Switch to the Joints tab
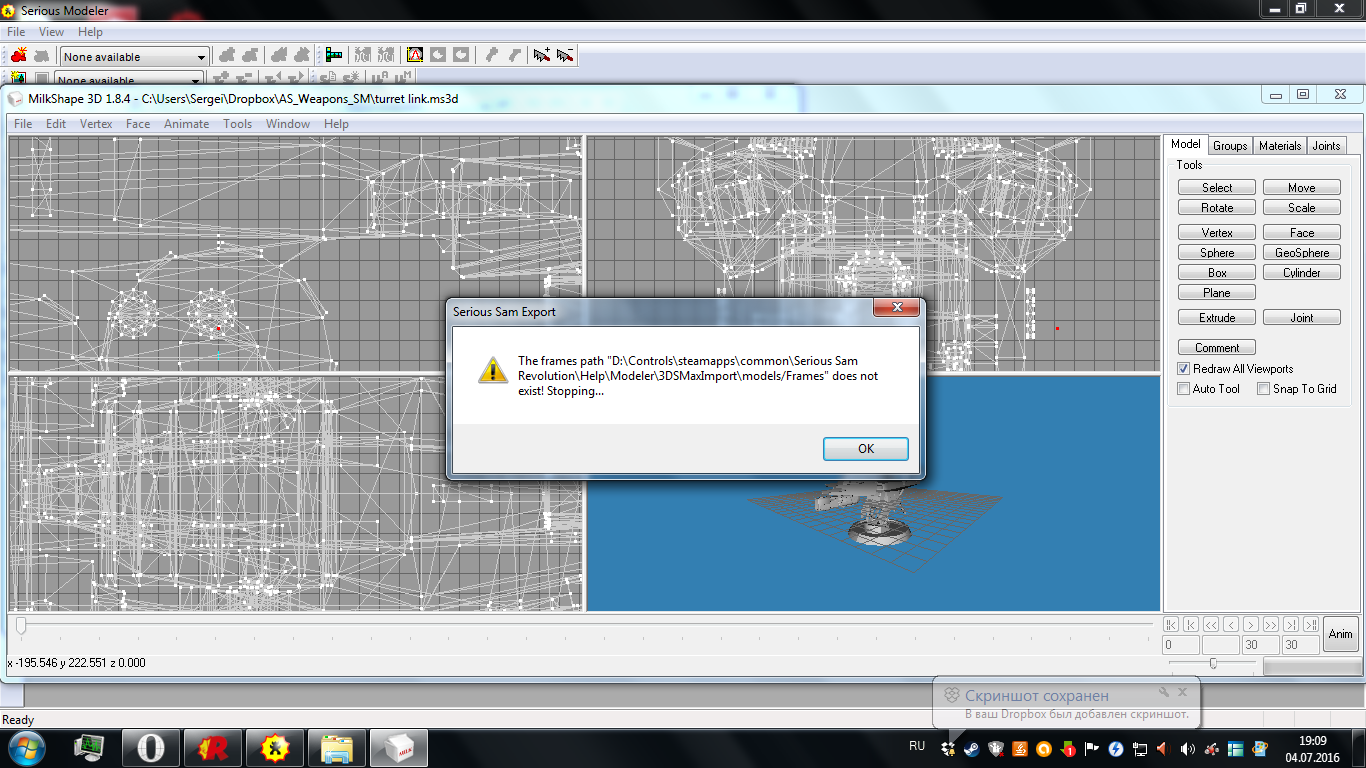 [x=1326, y=146]
